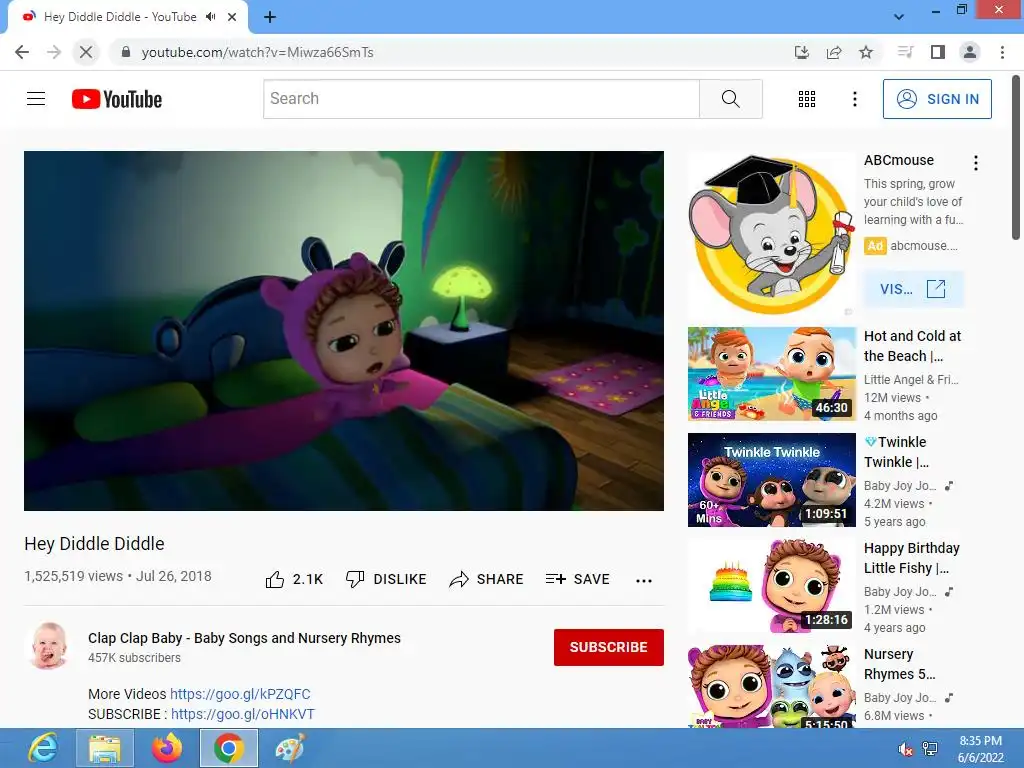Close the Hey Diddle Diddle tab
Screen dimensions: 1024x768
pos(232,17)
